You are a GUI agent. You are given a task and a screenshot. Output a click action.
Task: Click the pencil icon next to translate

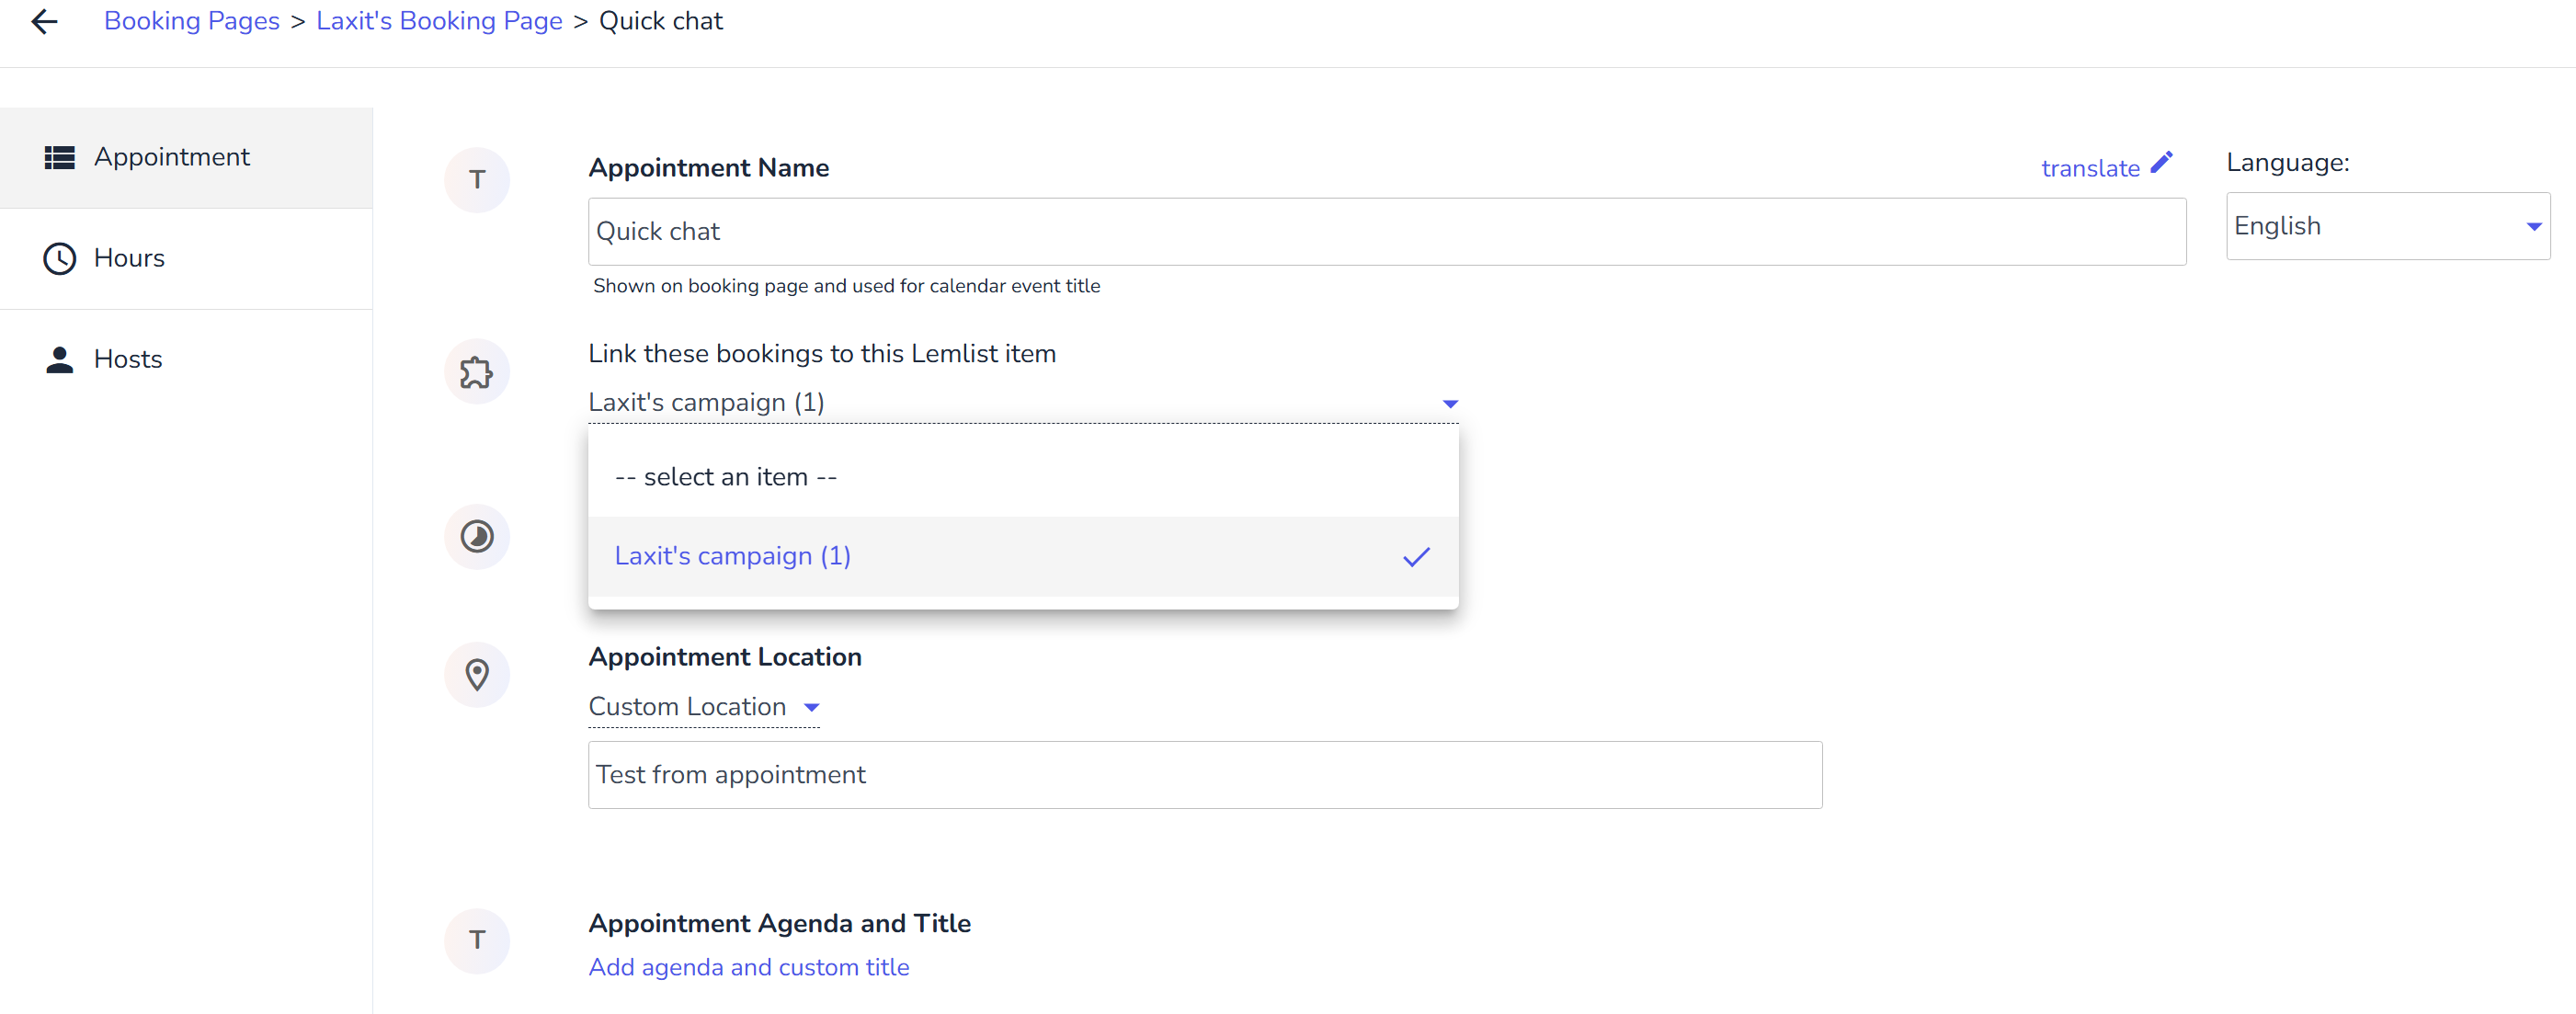[x=2161, y=163]
